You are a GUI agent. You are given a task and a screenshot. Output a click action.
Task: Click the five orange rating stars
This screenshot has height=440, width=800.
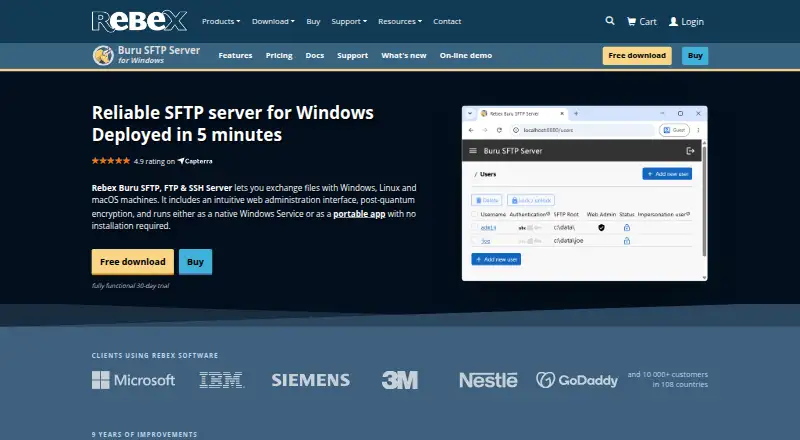111,161
